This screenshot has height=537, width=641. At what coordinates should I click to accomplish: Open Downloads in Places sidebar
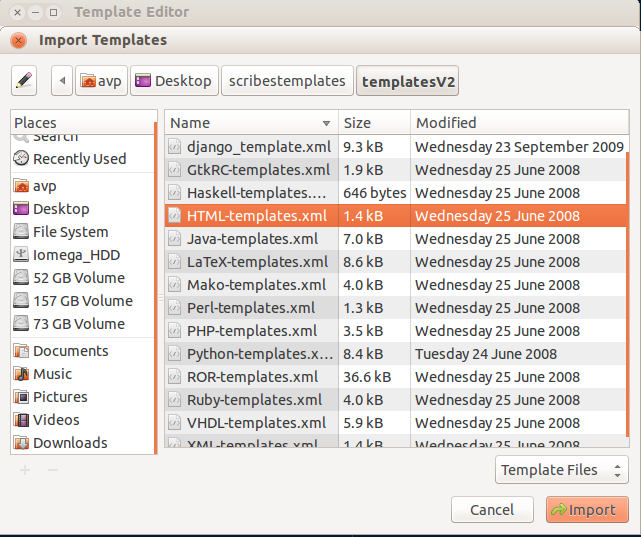83,443
